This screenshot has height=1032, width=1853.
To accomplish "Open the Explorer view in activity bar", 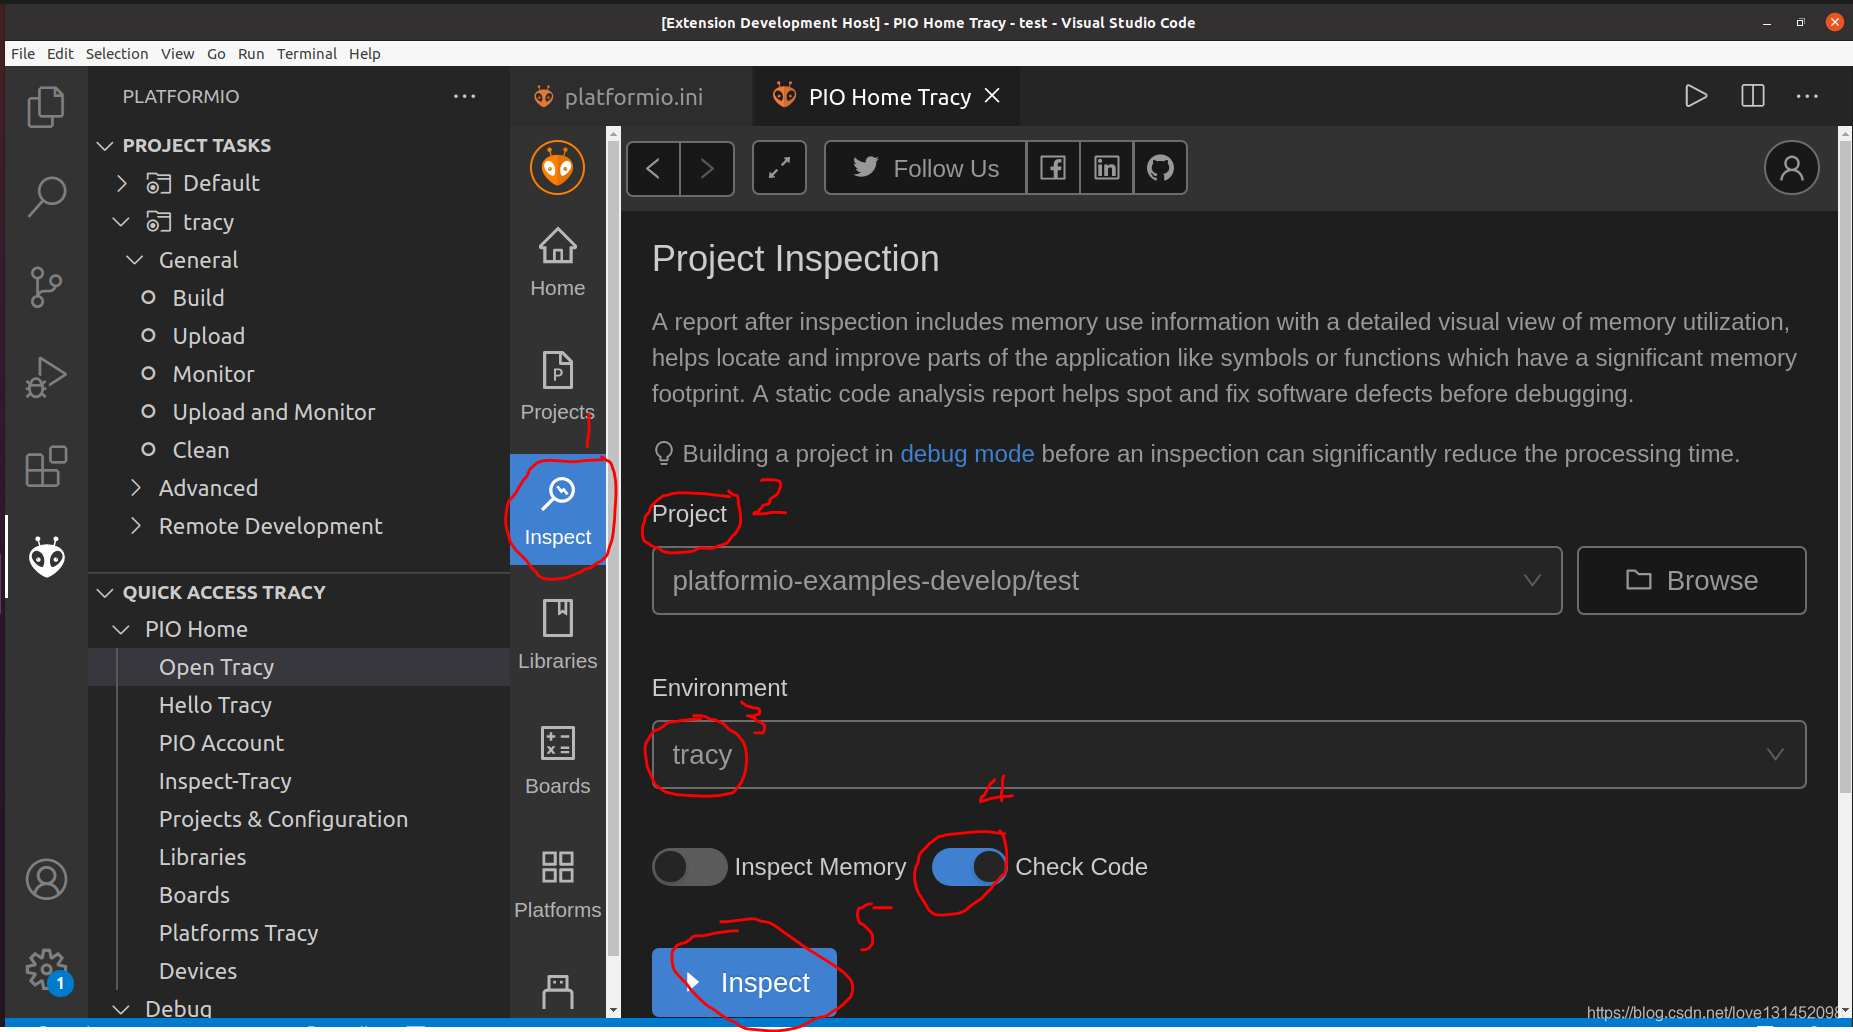I will point(46,107).
